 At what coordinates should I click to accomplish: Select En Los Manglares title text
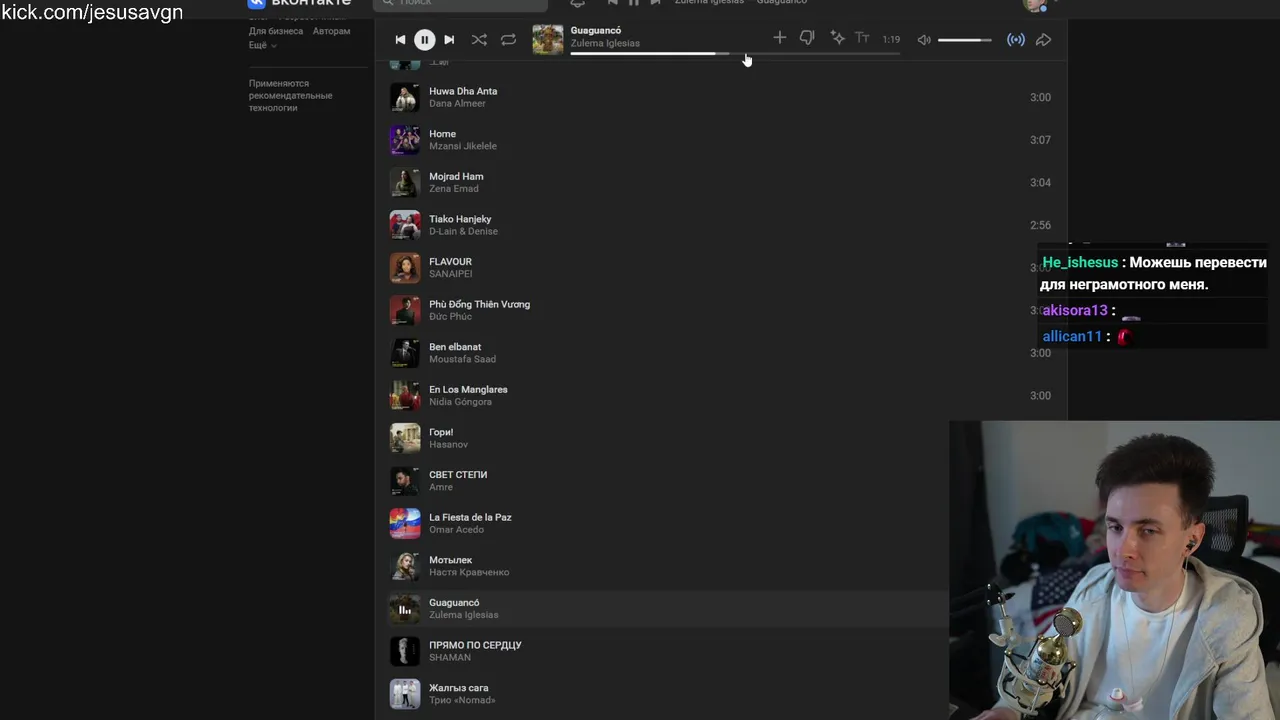pos(468,389)
